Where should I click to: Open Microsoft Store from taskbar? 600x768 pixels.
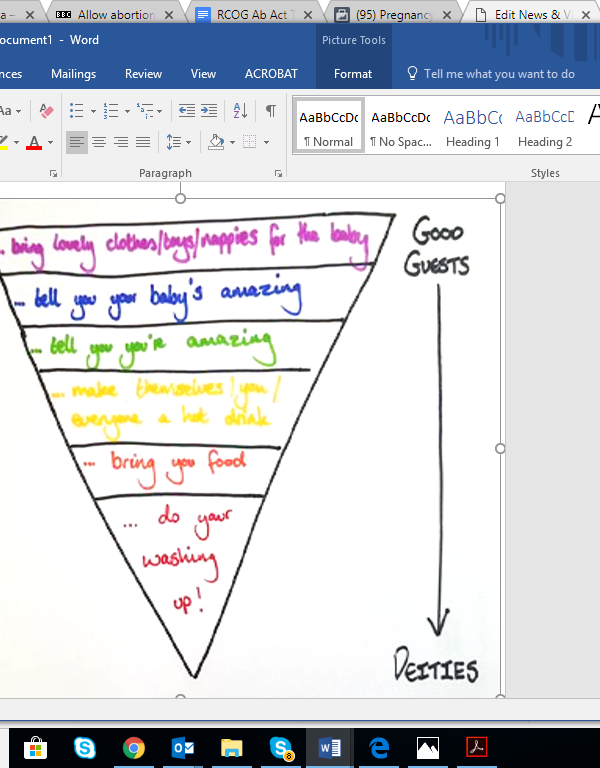click(35, 748)
